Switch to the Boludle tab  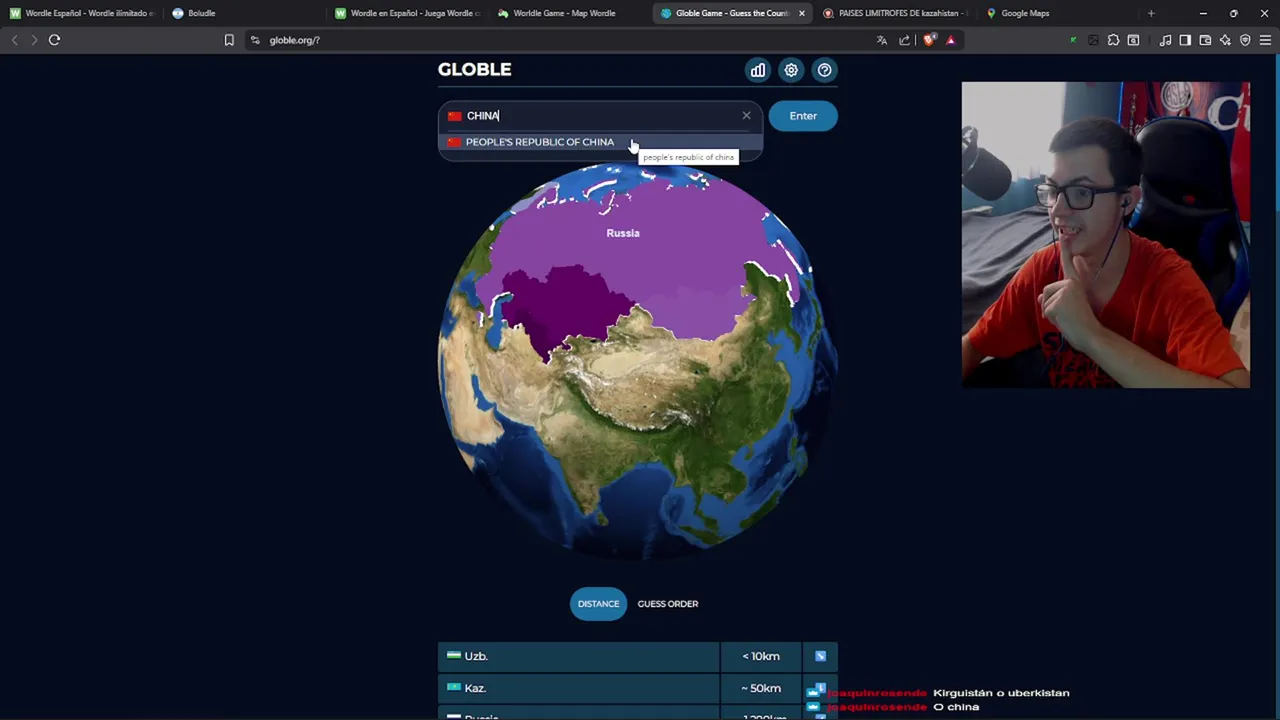245,13
